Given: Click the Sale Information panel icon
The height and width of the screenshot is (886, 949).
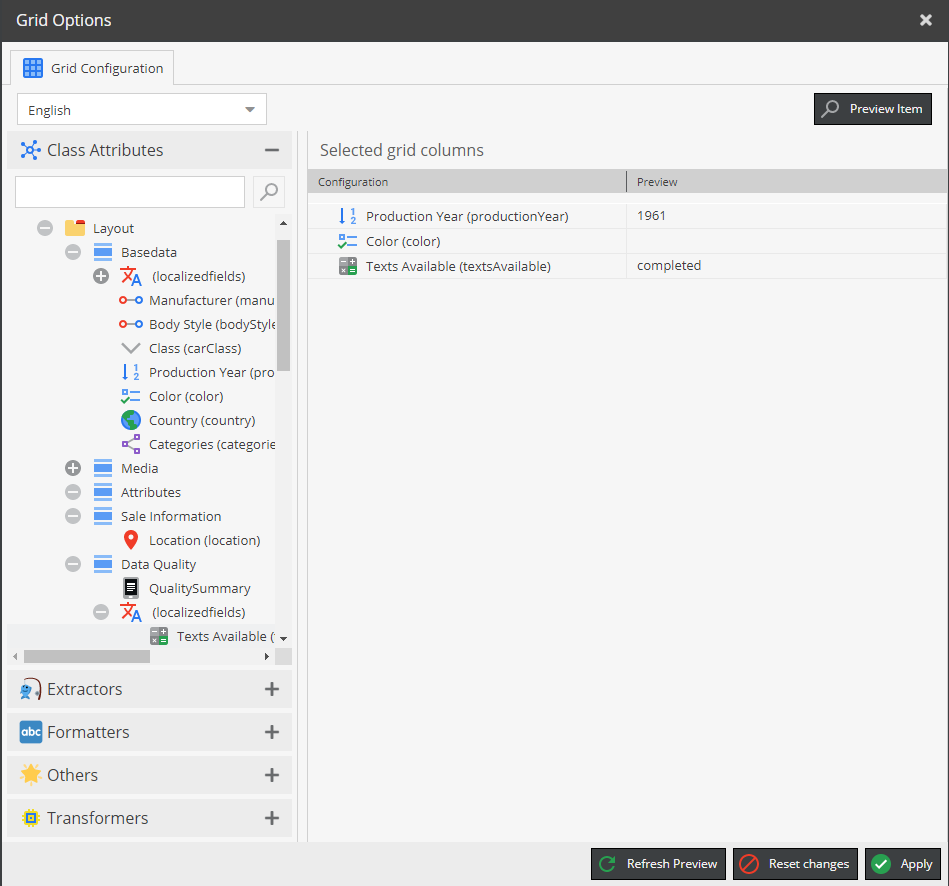Looking at the screenshot, I should click(103, 516).
